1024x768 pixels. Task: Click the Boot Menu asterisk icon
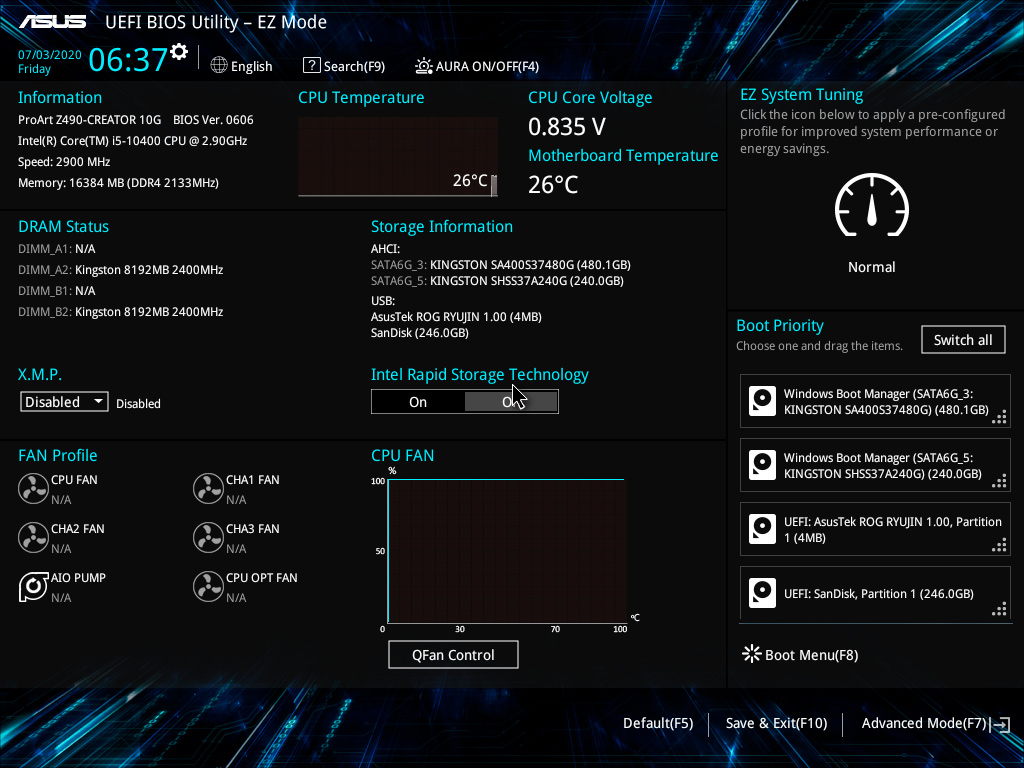(752, 654)
